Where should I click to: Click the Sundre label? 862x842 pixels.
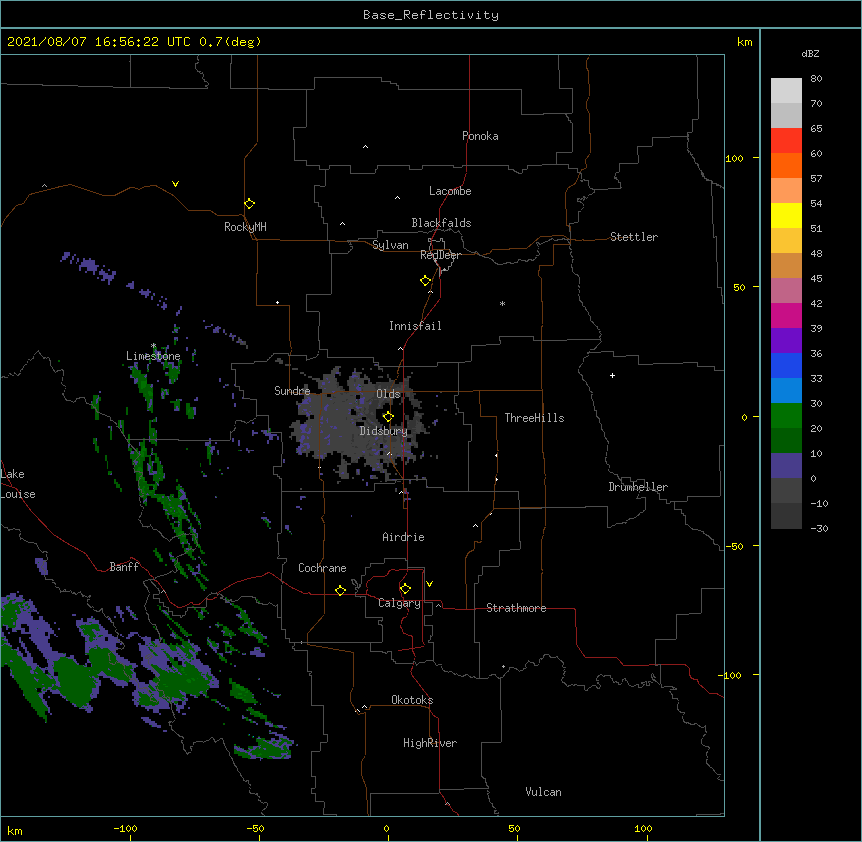tap(292, 391)
